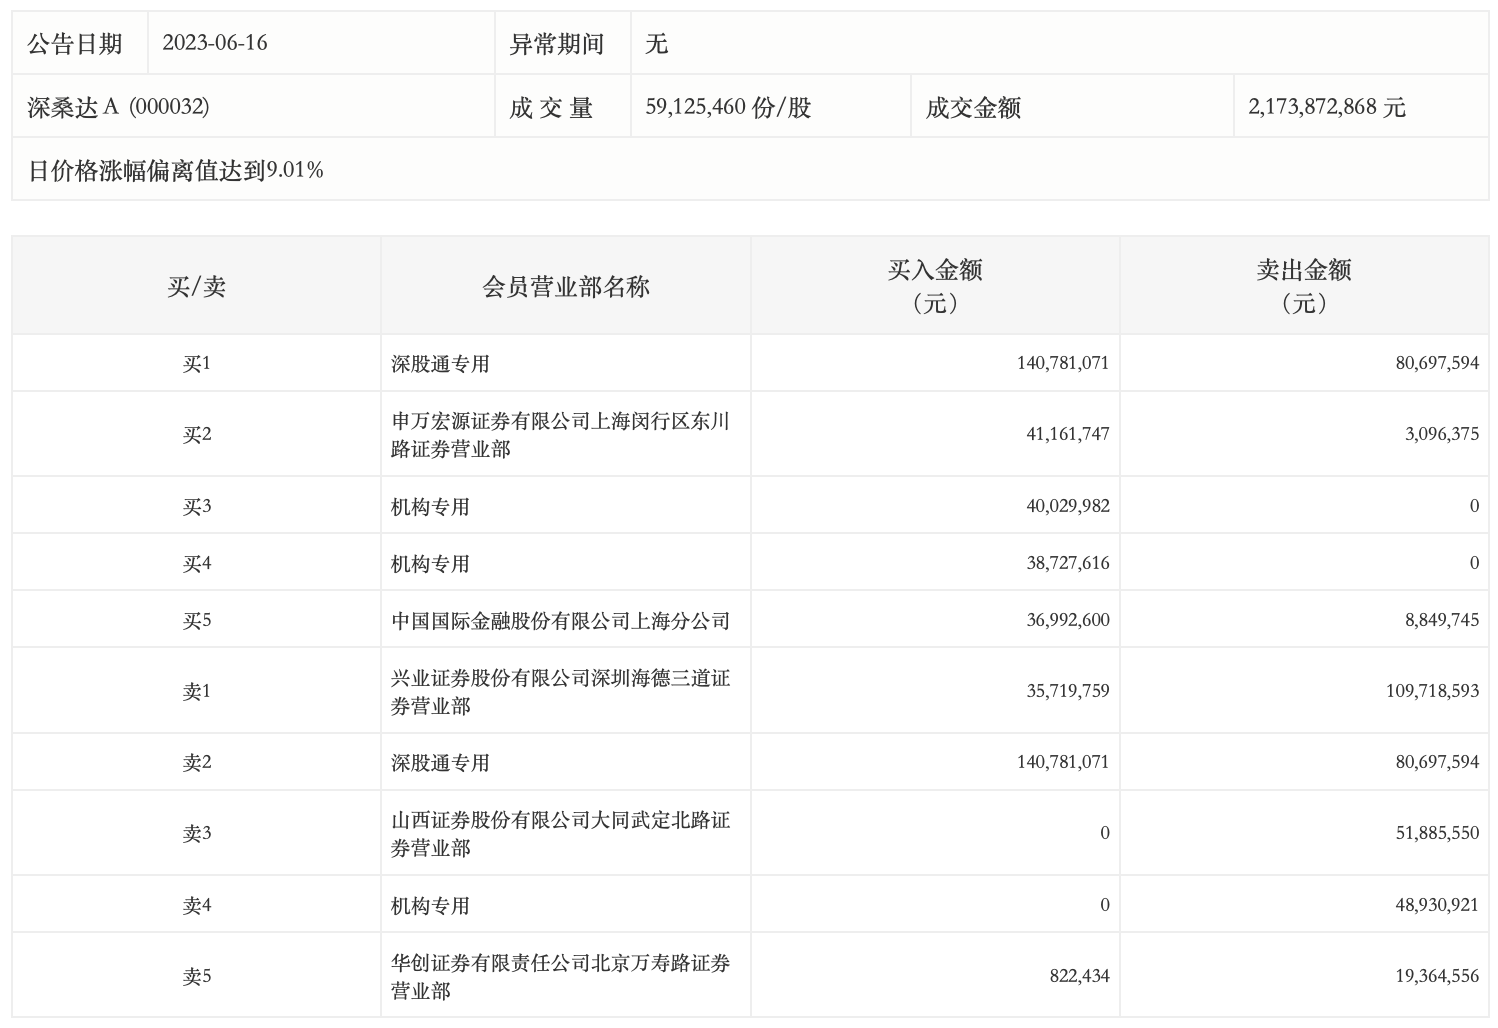Select 深股通专用 in the 买1 row
Screen dimensions: 1498x1028
440,364
